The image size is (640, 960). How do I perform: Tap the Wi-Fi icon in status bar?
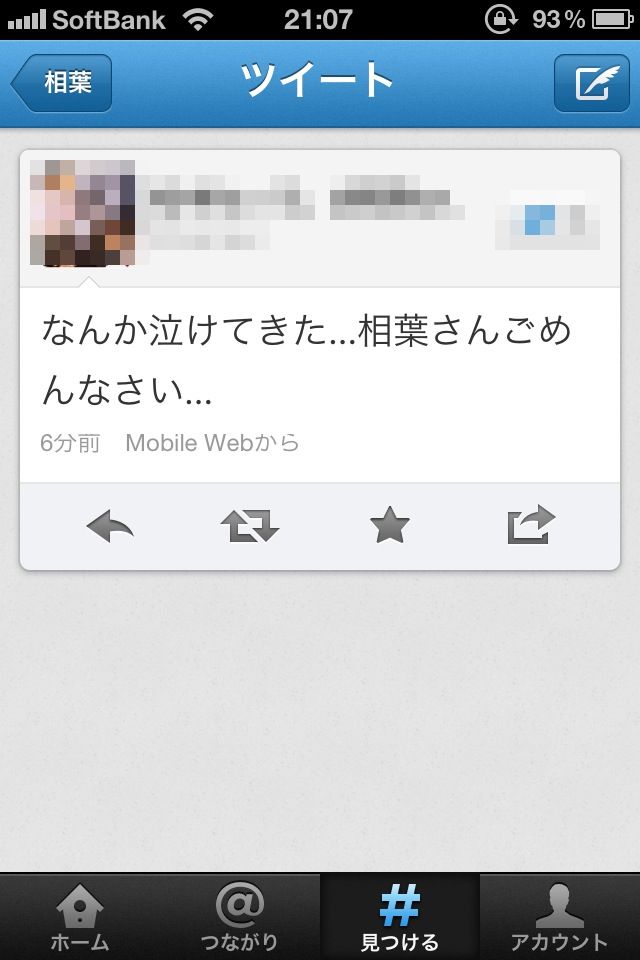[198, 20]
